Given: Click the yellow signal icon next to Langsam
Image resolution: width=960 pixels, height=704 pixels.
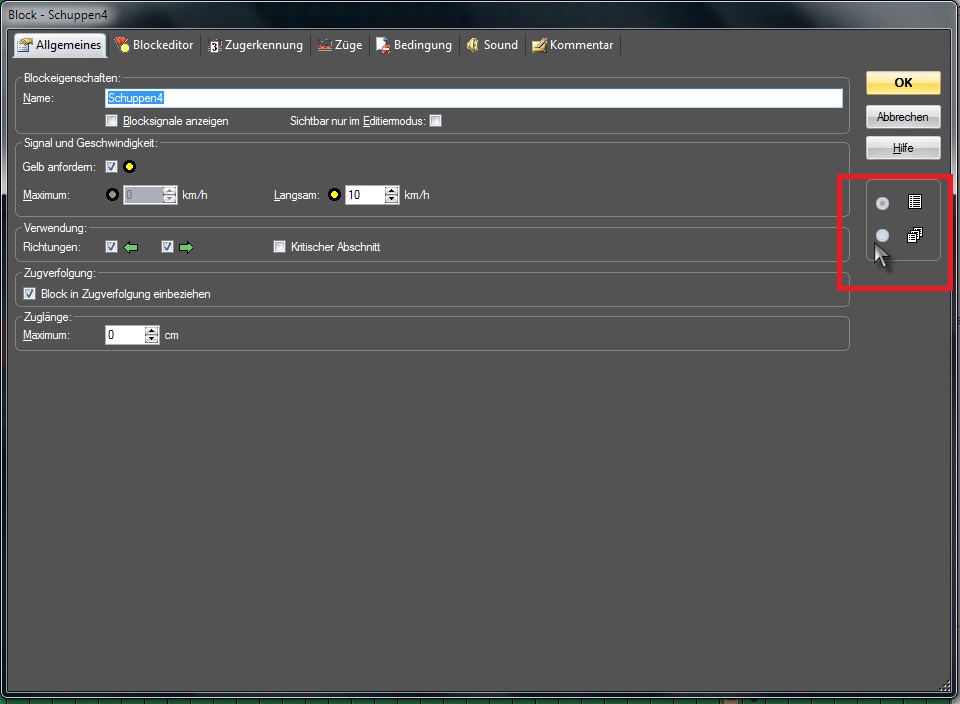Looking at the screenshot, I should click(334, 195).
